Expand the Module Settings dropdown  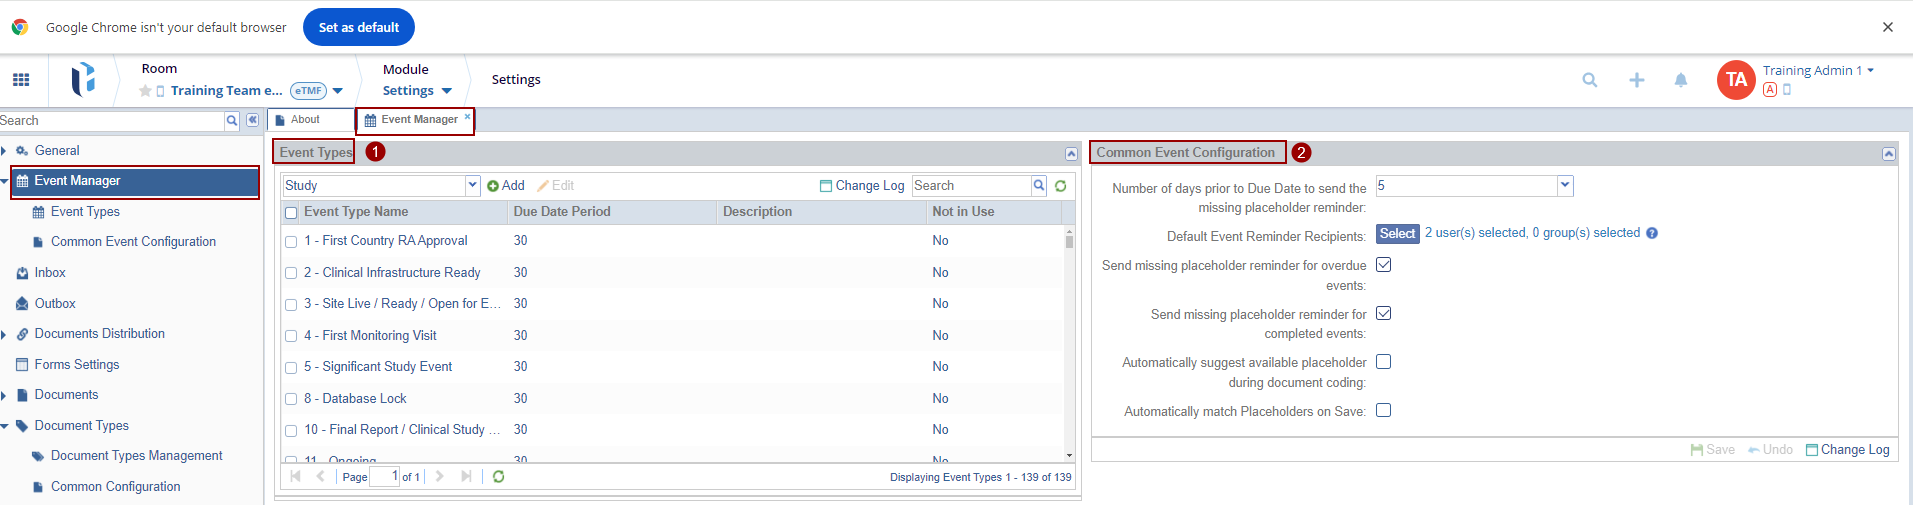tap(446, 91)
